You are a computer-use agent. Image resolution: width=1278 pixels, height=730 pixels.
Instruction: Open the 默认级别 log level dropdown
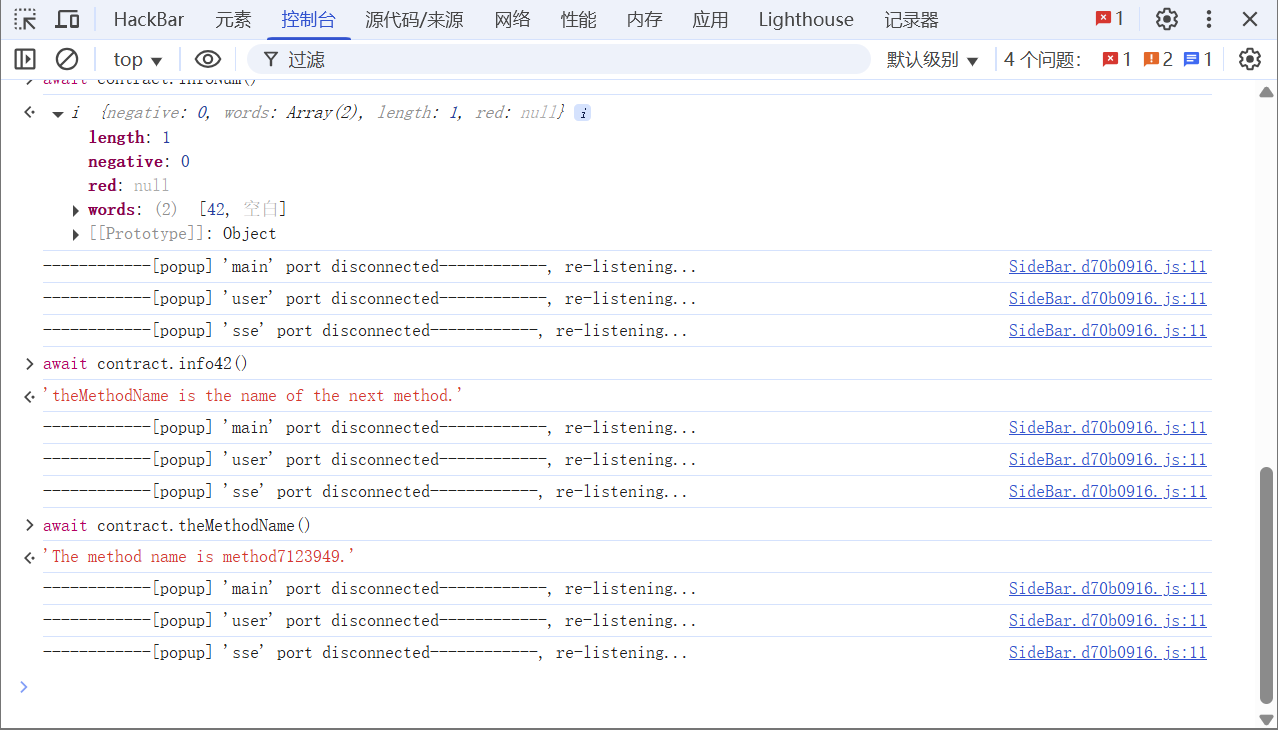(932, 60)
